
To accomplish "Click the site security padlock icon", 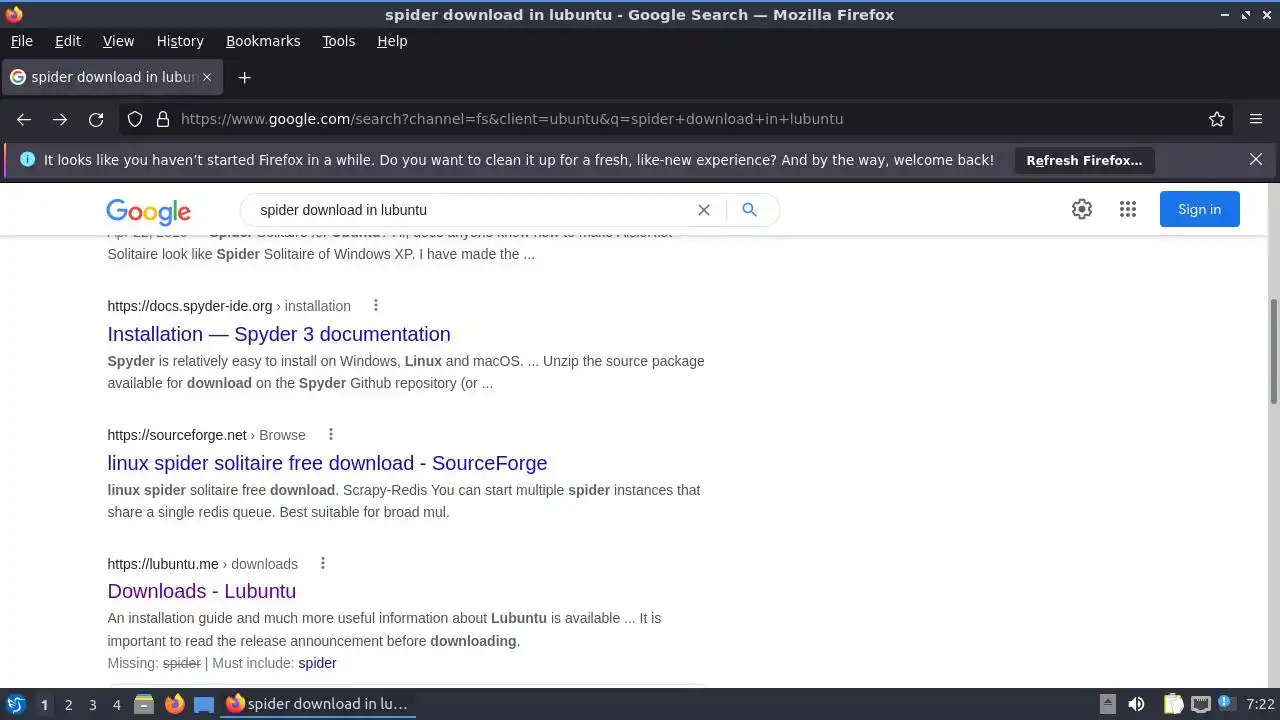I will click(163, 119).
